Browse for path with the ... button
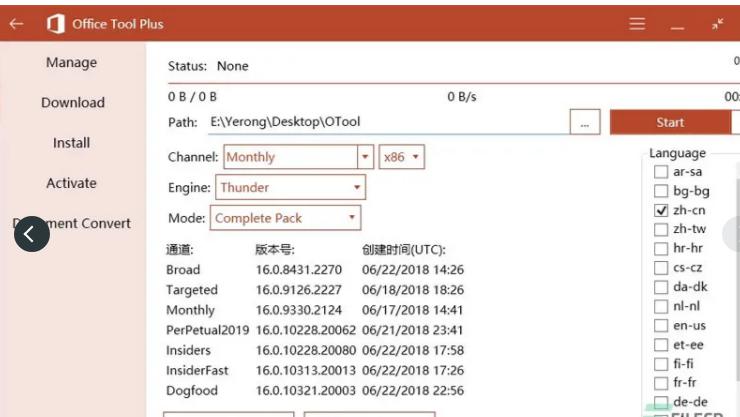This screenshot has height=417, width=740. coord(585,122)
